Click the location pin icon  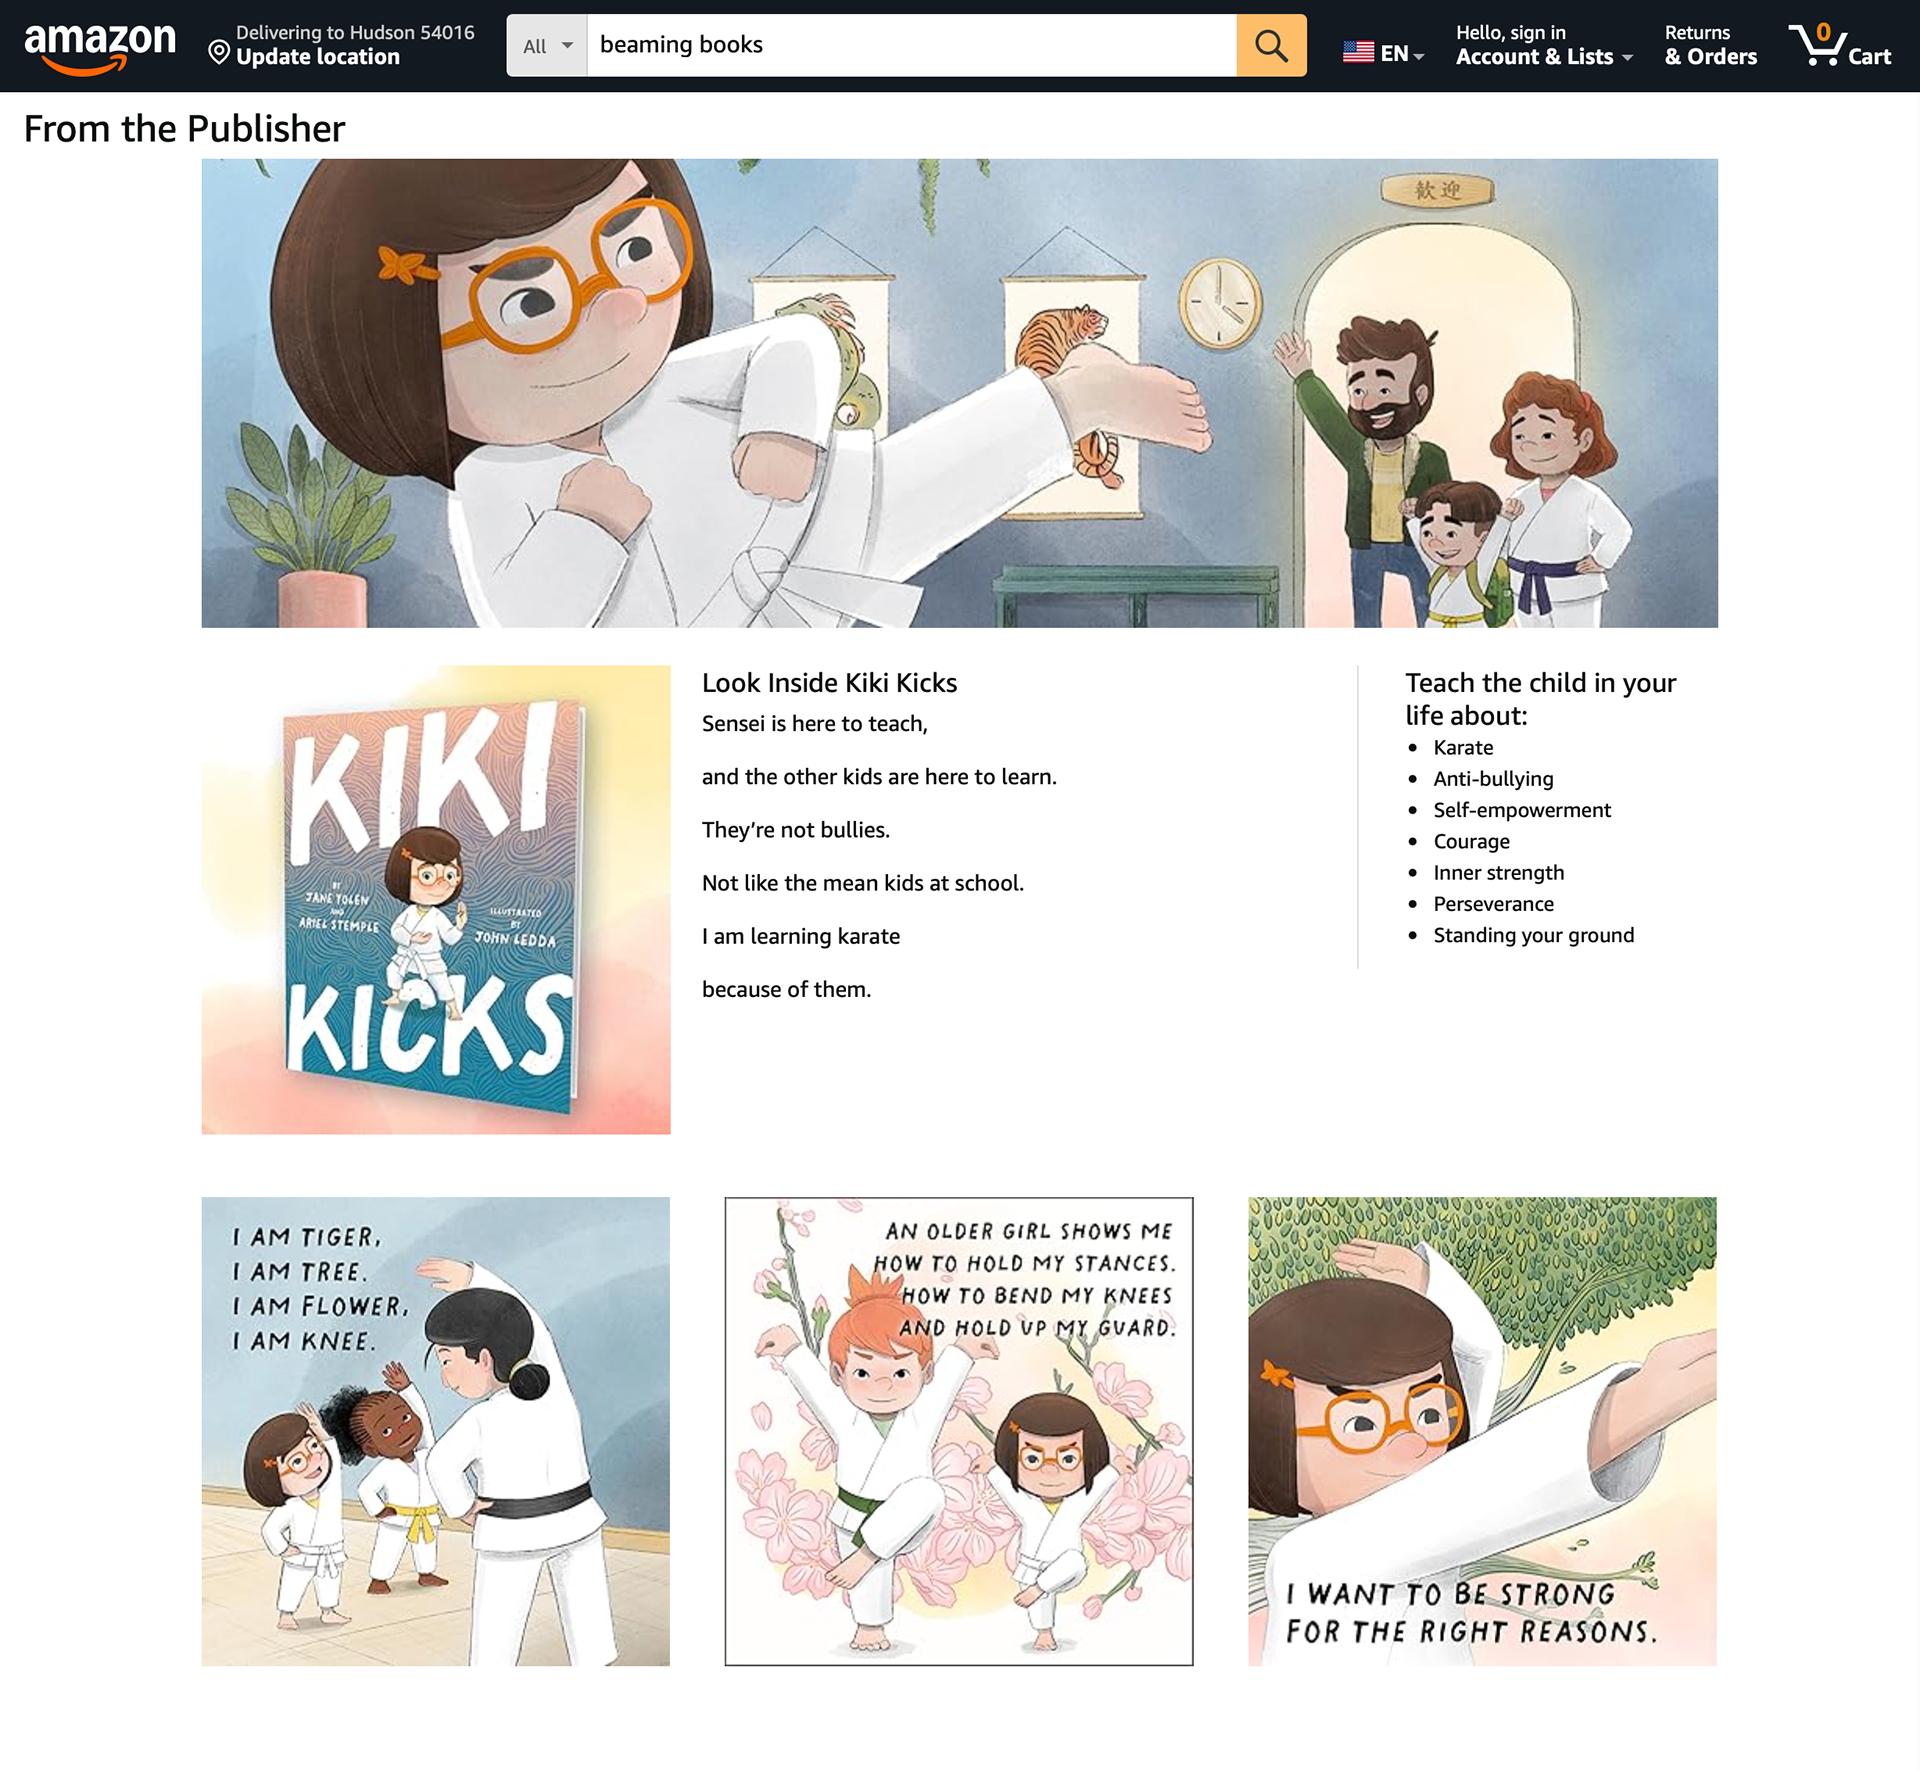(x=218, y=52)
